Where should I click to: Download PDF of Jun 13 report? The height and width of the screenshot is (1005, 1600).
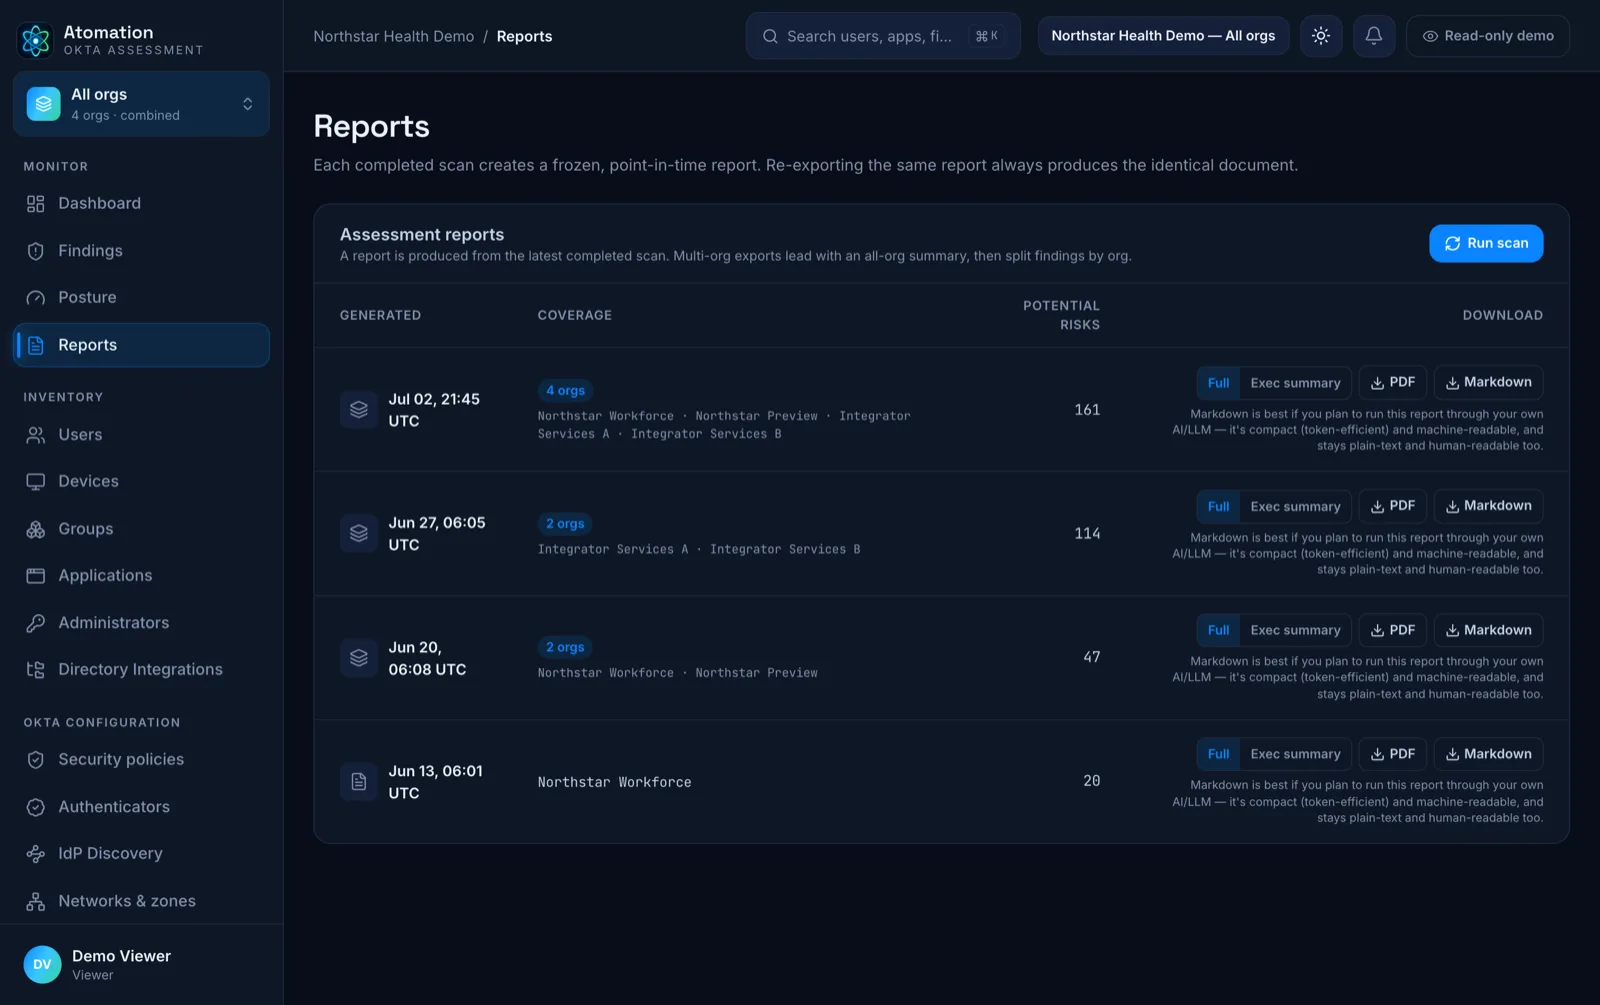pyautogui.click(x=1393, y=754)
